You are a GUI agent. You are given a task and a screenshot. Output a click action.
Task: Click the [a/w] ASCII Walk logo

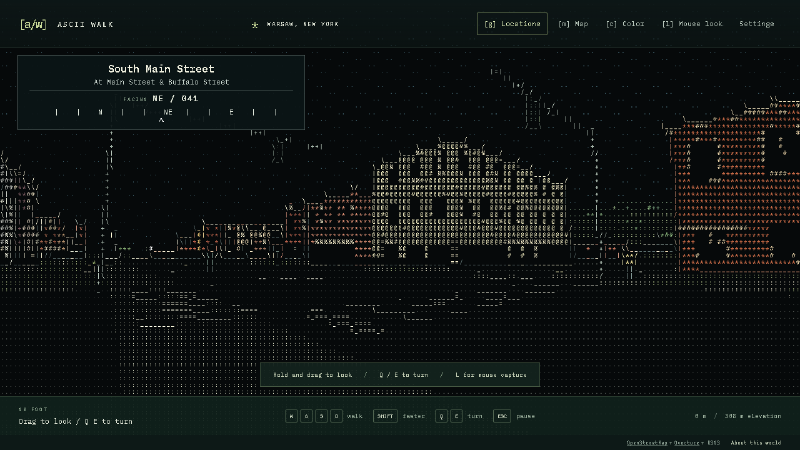(66, 24)
